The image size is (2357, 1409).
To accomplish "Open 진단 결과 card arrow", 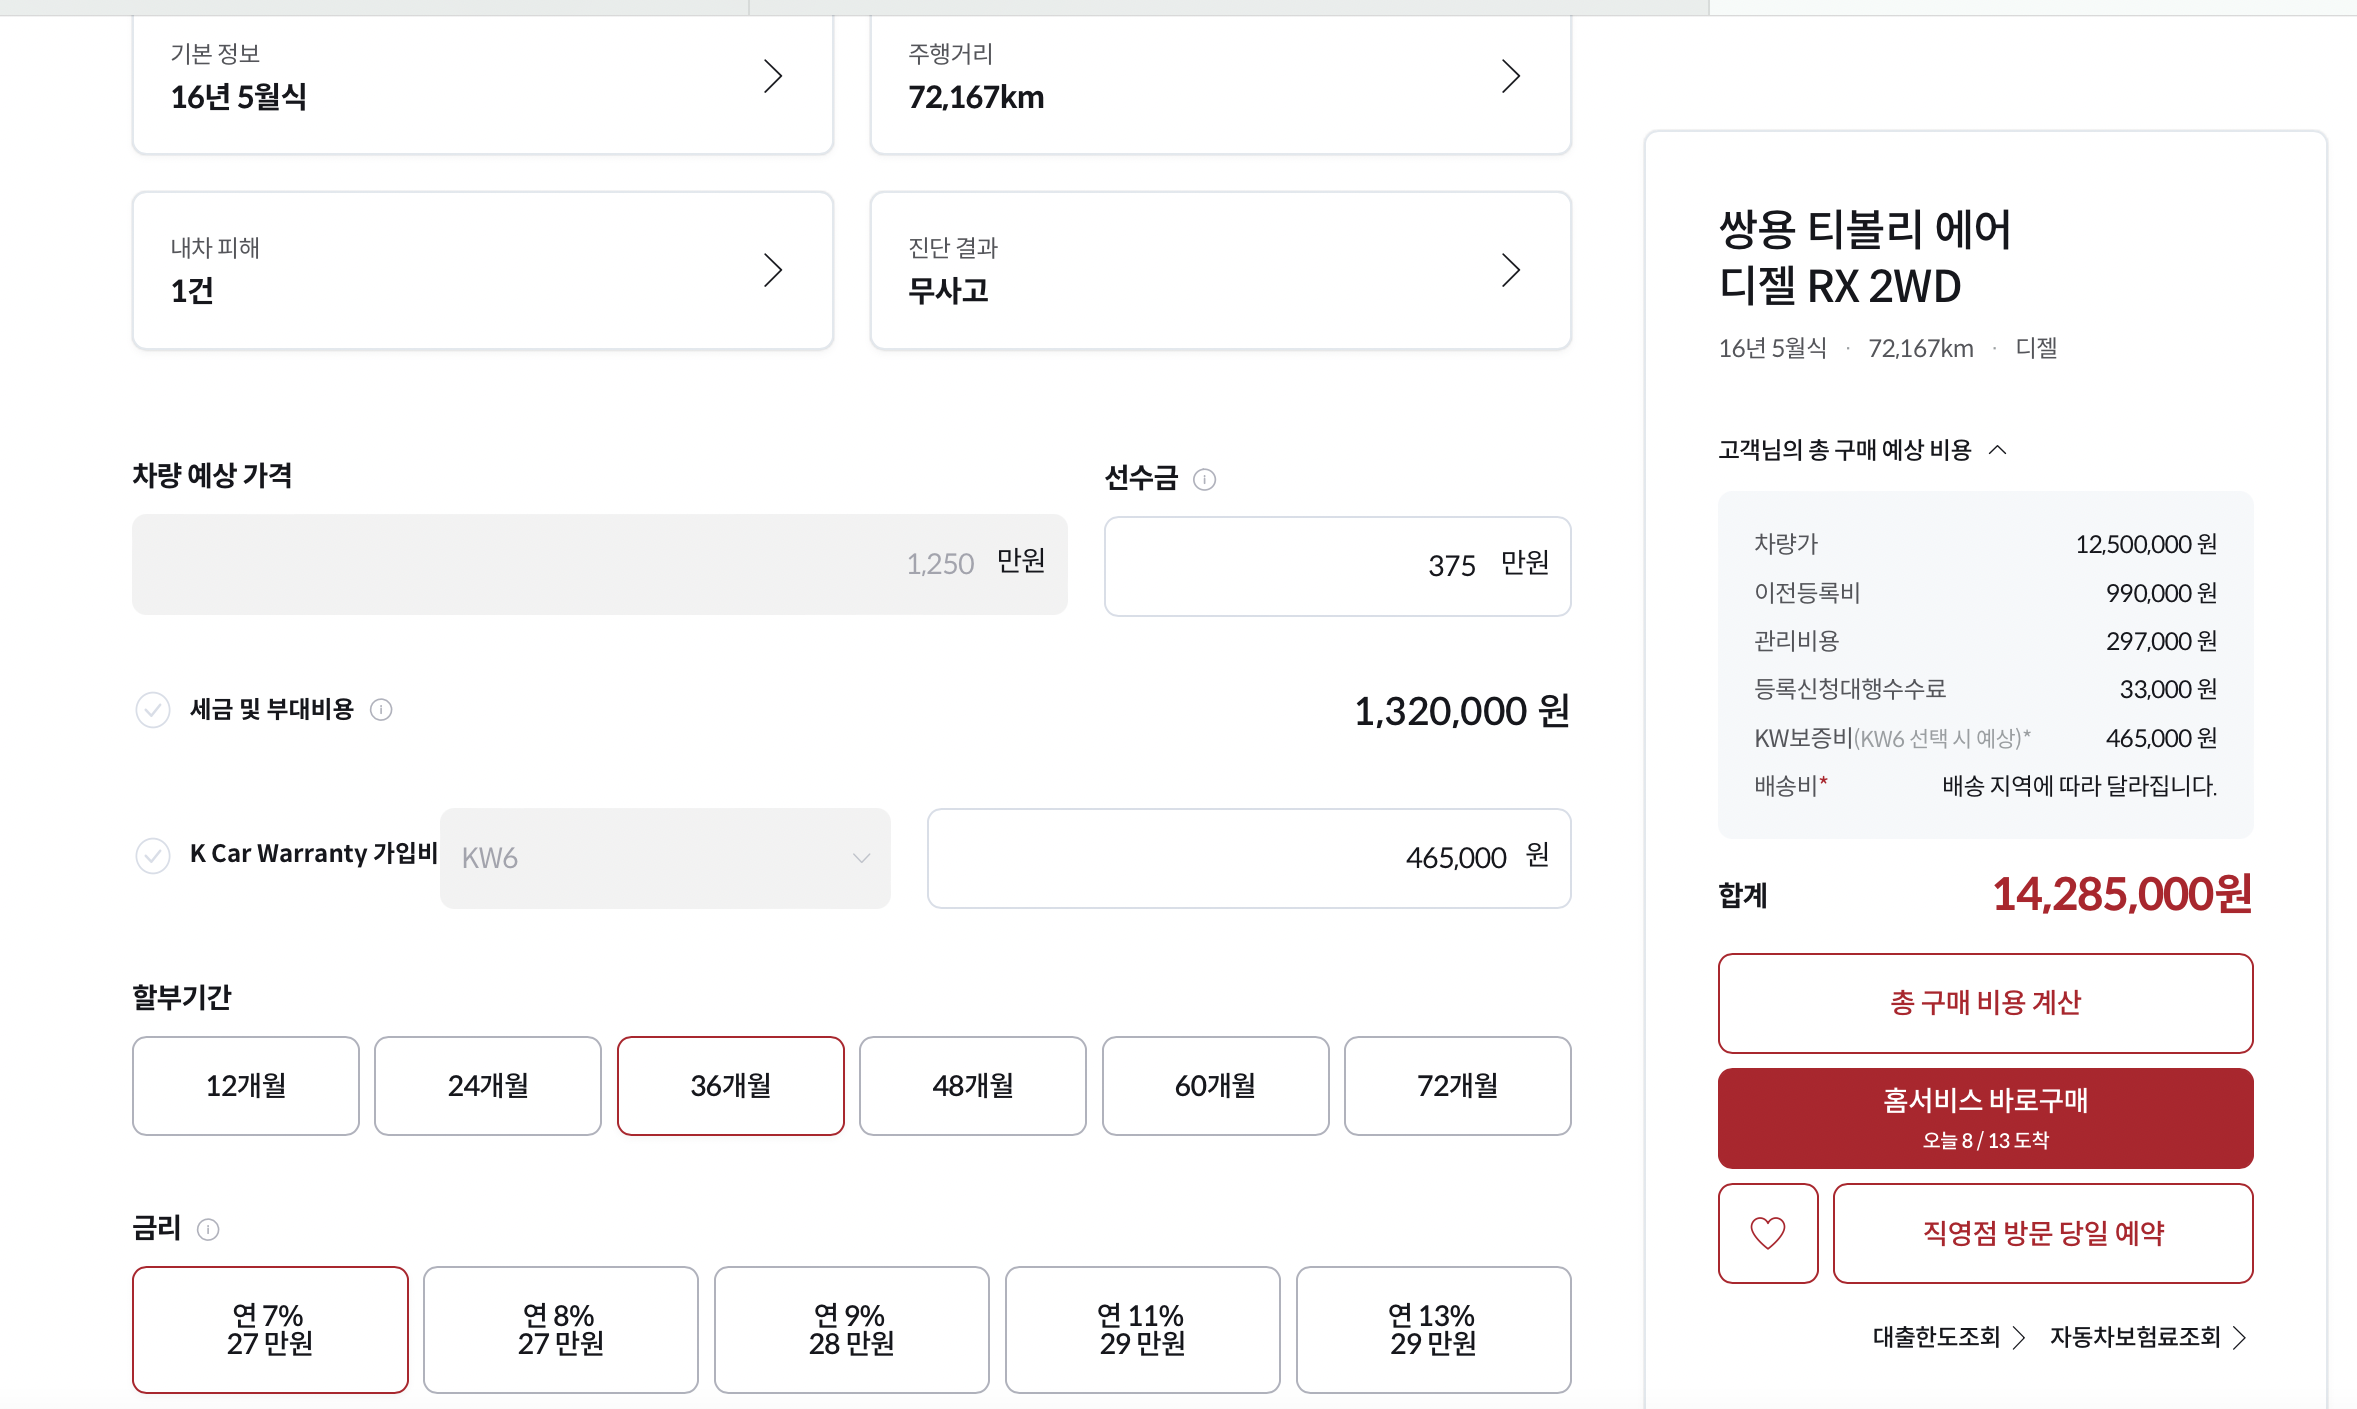I will [x=1511, y=270].
